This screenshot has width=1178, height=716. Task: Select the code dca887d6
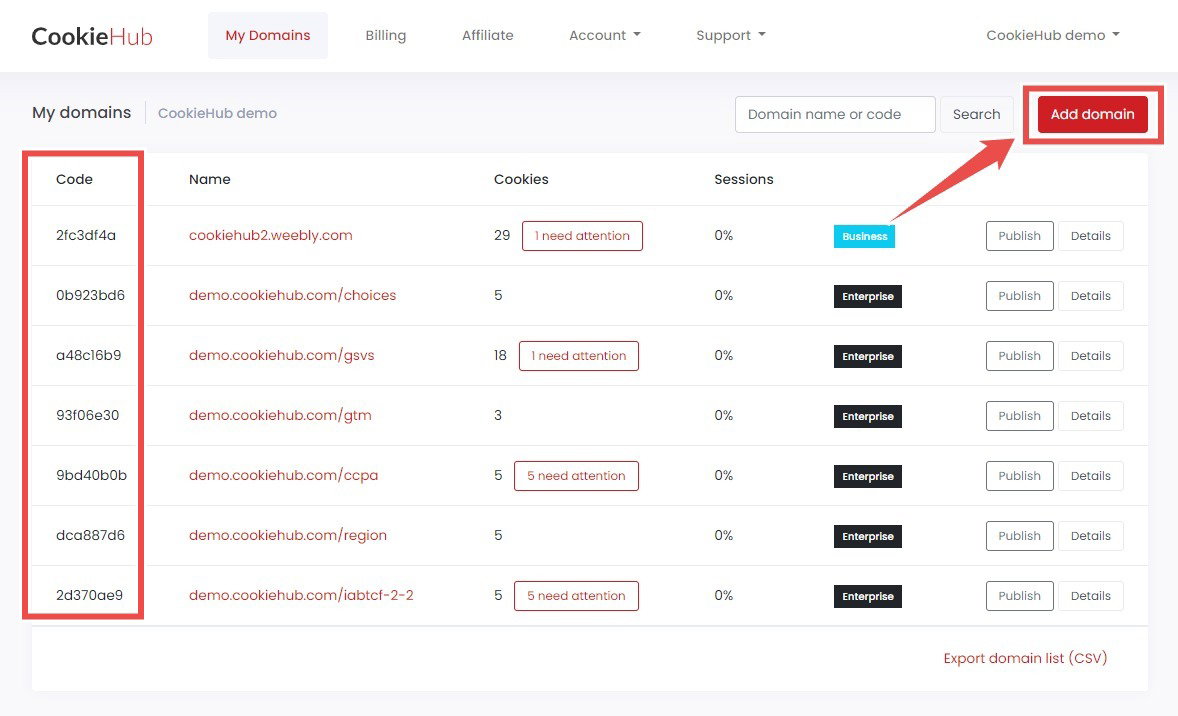pyautogui.click(x=90, y=536)
